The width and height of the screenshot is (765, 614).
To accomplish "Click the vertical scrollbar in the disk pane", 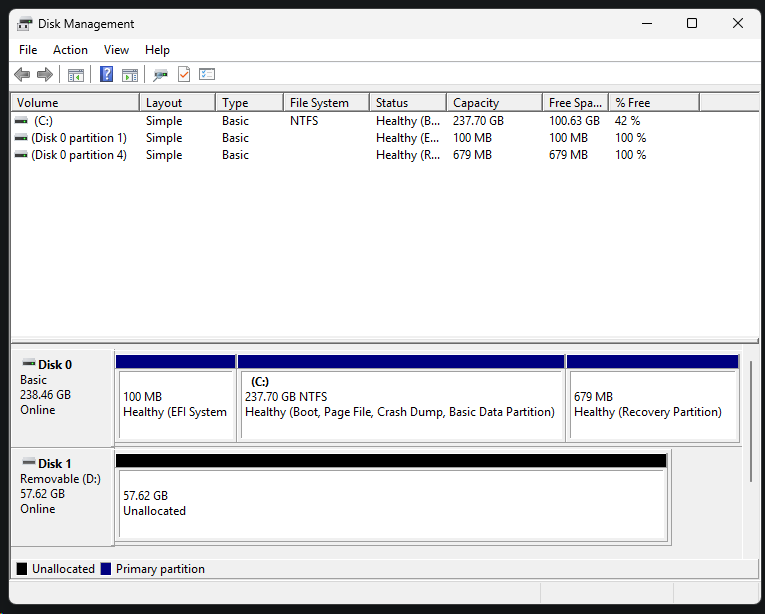I will [750, 420].
